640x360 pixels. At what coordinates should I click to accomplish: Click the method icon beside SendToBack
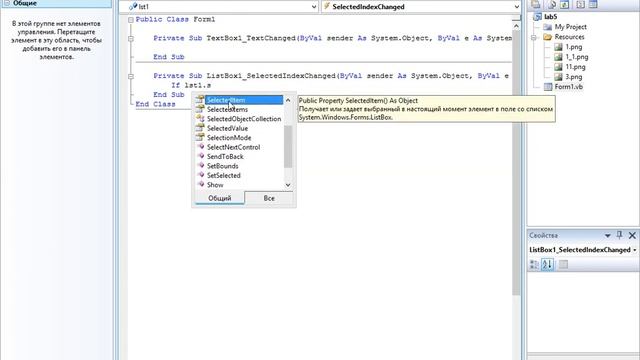tap(200, 156)
